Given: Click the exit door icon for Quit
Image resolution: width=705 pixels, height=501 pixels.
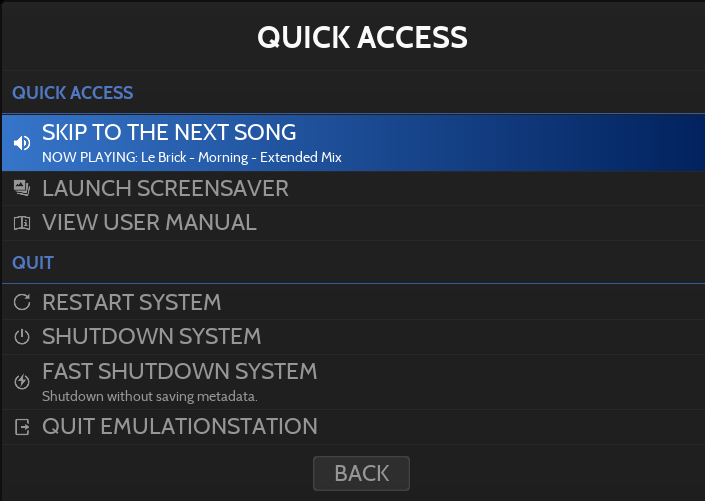Looking at the screenshot, I should [21, 427].
